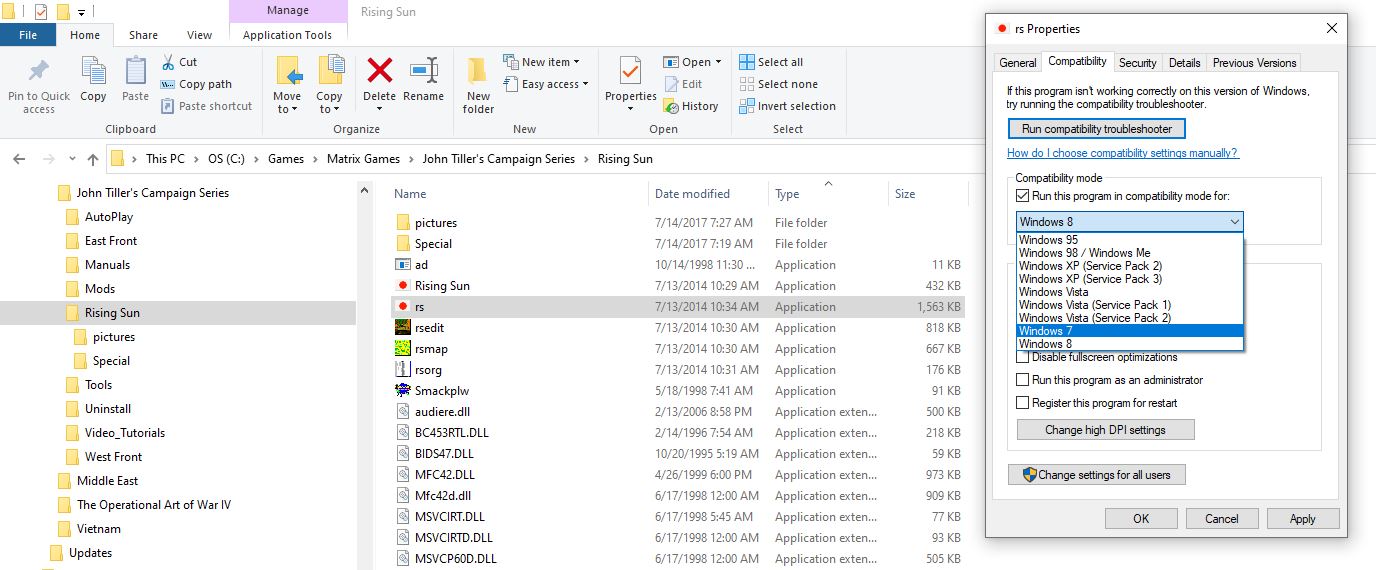Screen dimensions: 1376x570
Task: Open the Quick Access Toolbar customize arrow
Action: [82, 12]
